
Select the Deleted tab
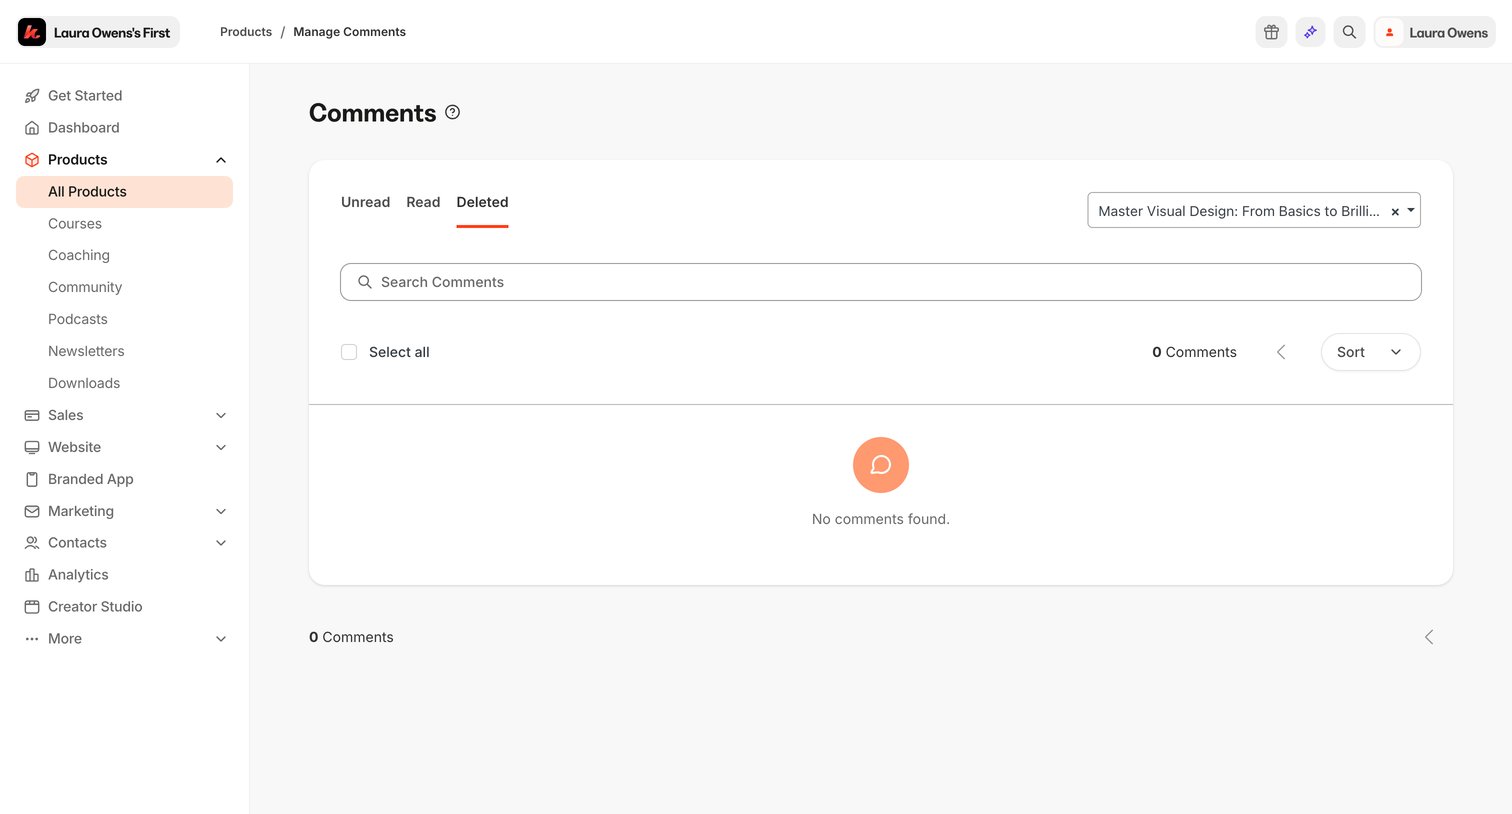tap(482, 202)
